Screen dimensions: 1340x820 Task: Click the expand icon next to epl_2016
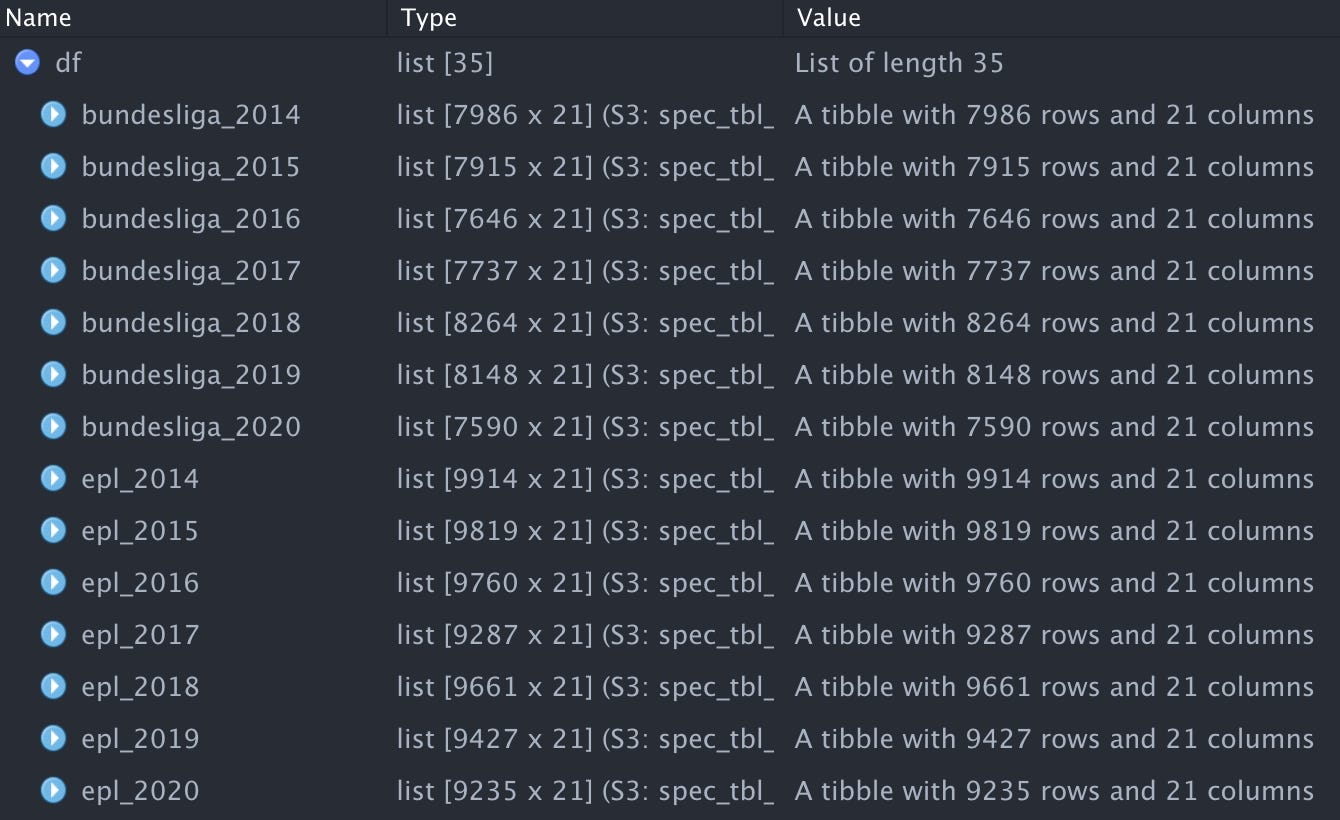coord(53,582)
